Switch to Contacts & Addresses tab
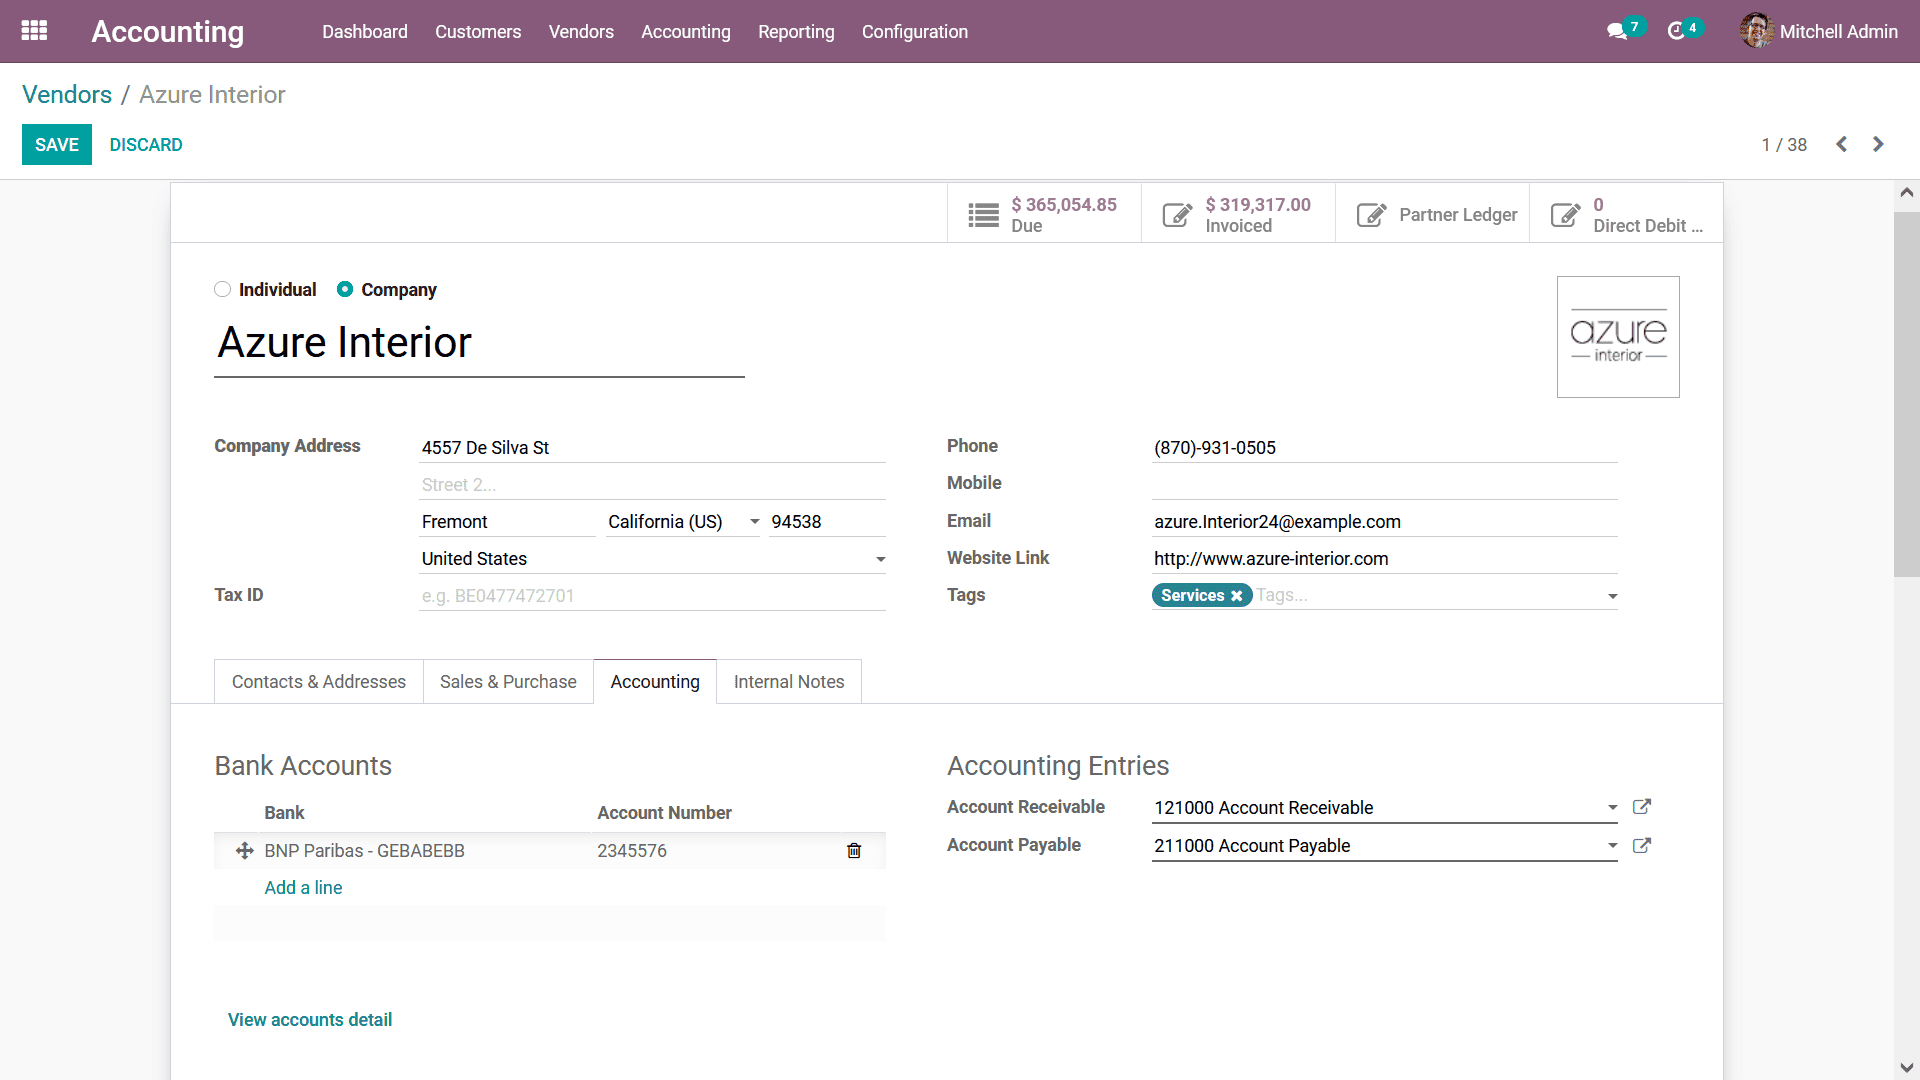 pyautogui.click(x=319, y=682)
